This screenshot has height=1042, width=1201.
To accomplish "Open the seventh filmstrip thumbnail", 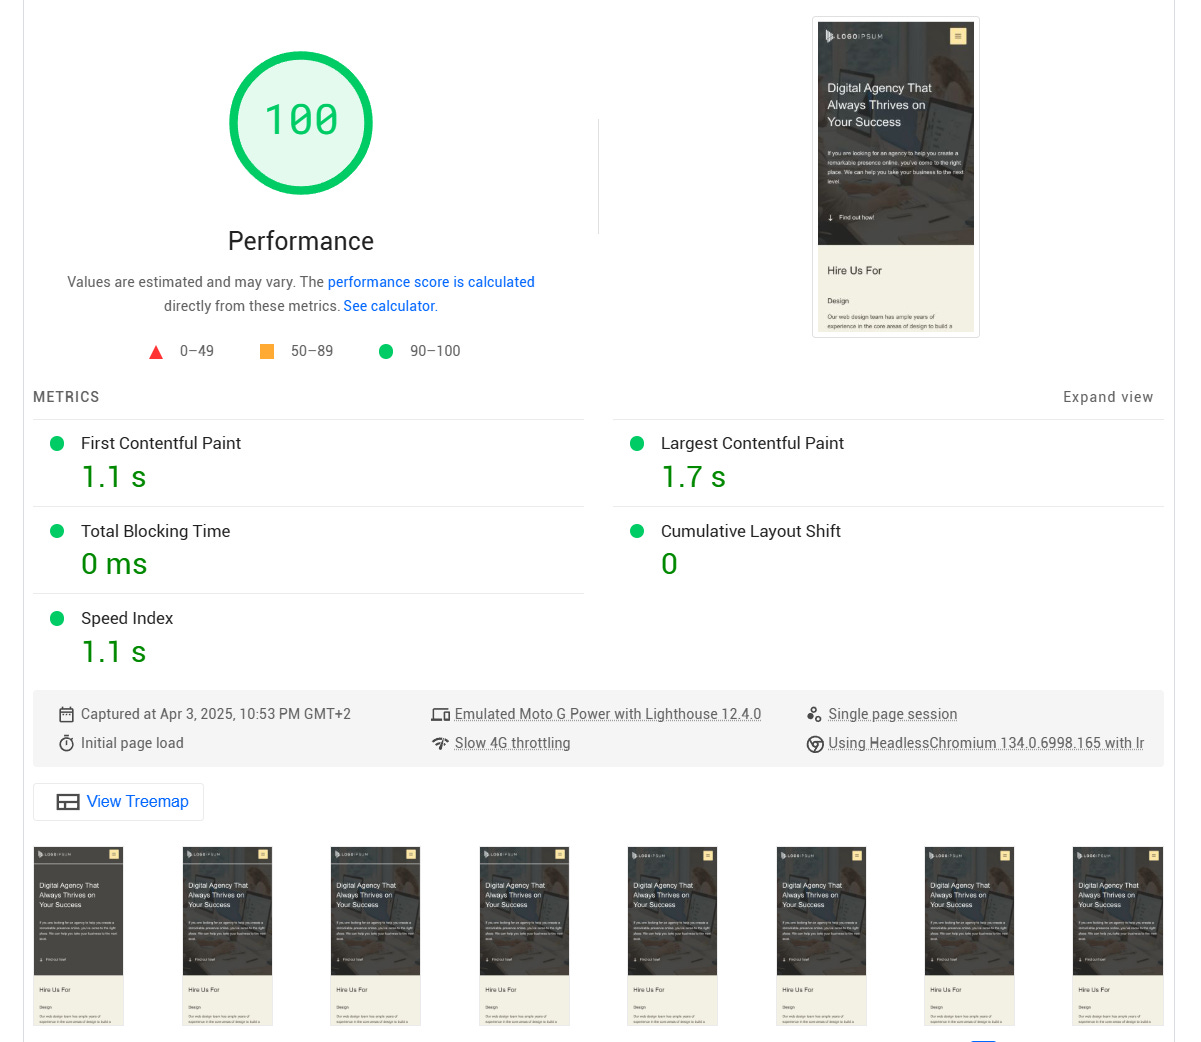I will tap(969, 936).
